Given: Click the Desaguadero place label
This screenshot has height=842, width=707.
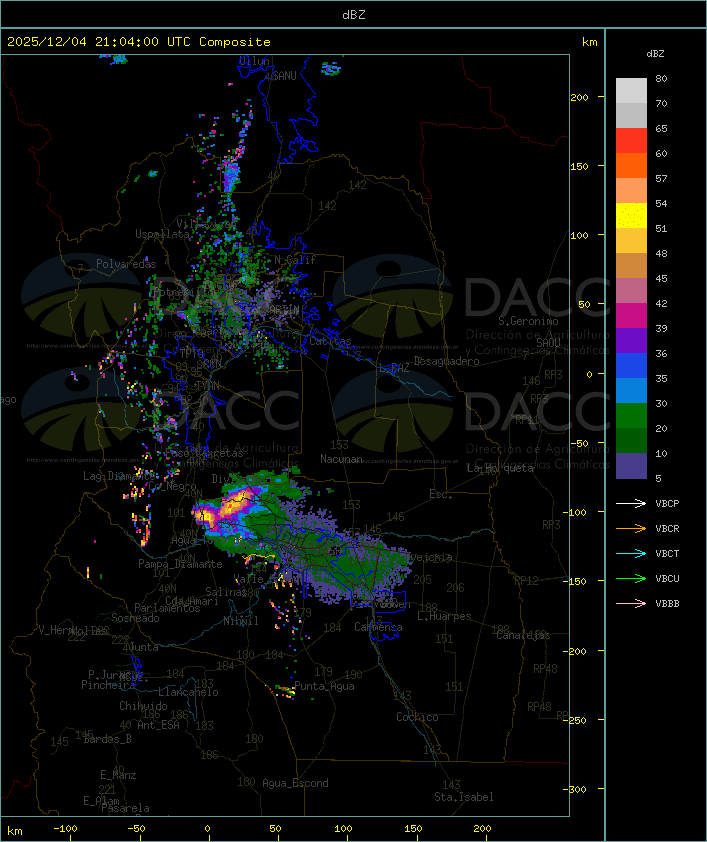Looking at the screenshot, I should point(446,361).
